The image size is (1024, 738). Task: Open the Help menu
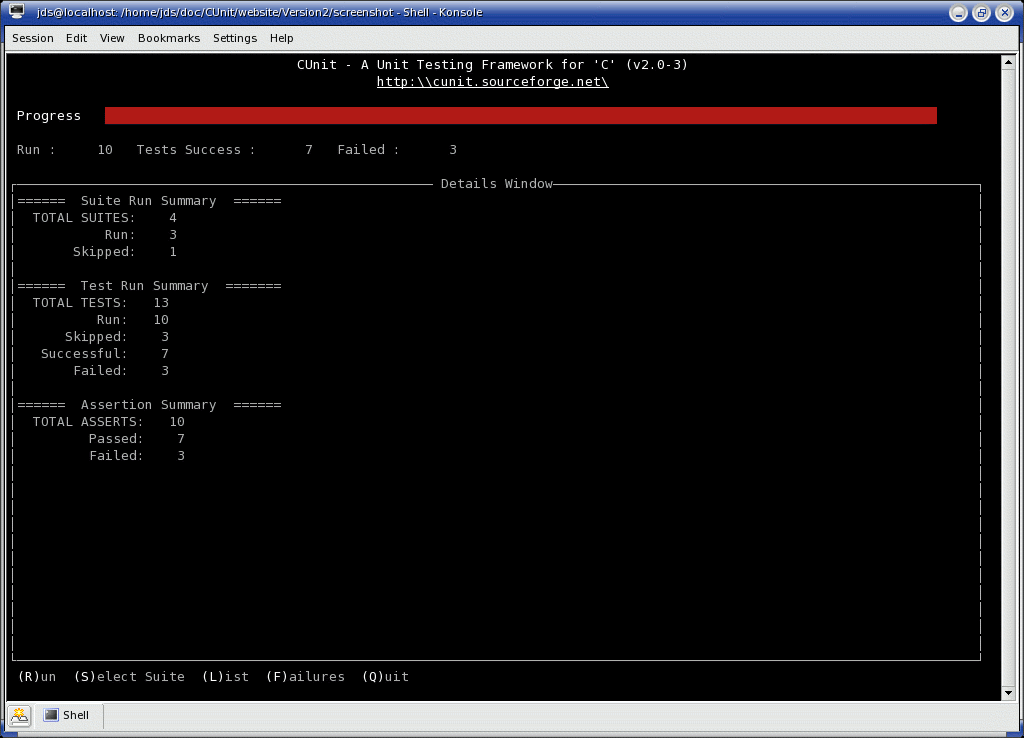281,38
